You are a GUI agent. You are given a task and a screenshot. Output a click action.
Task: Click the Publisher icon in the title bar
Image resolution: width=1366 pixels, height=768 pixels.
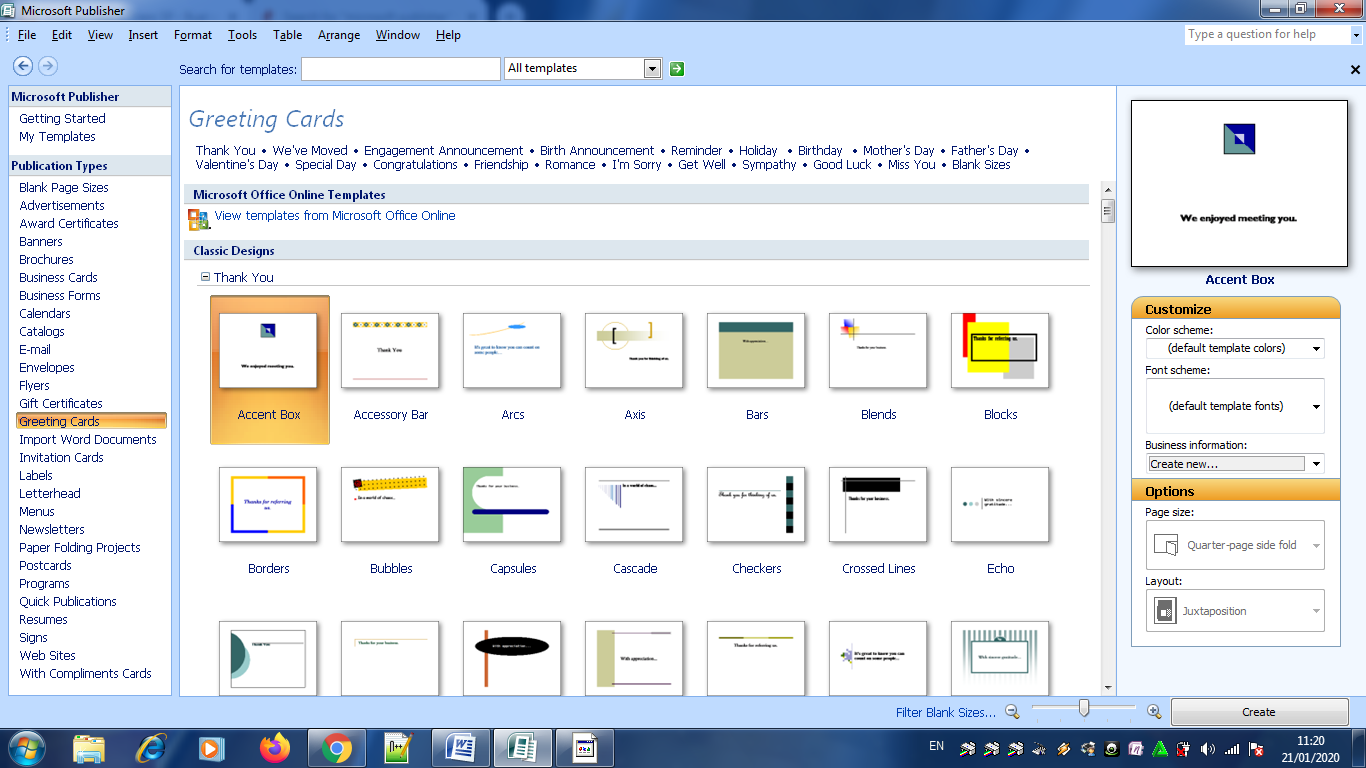click(x=10, y=10)
